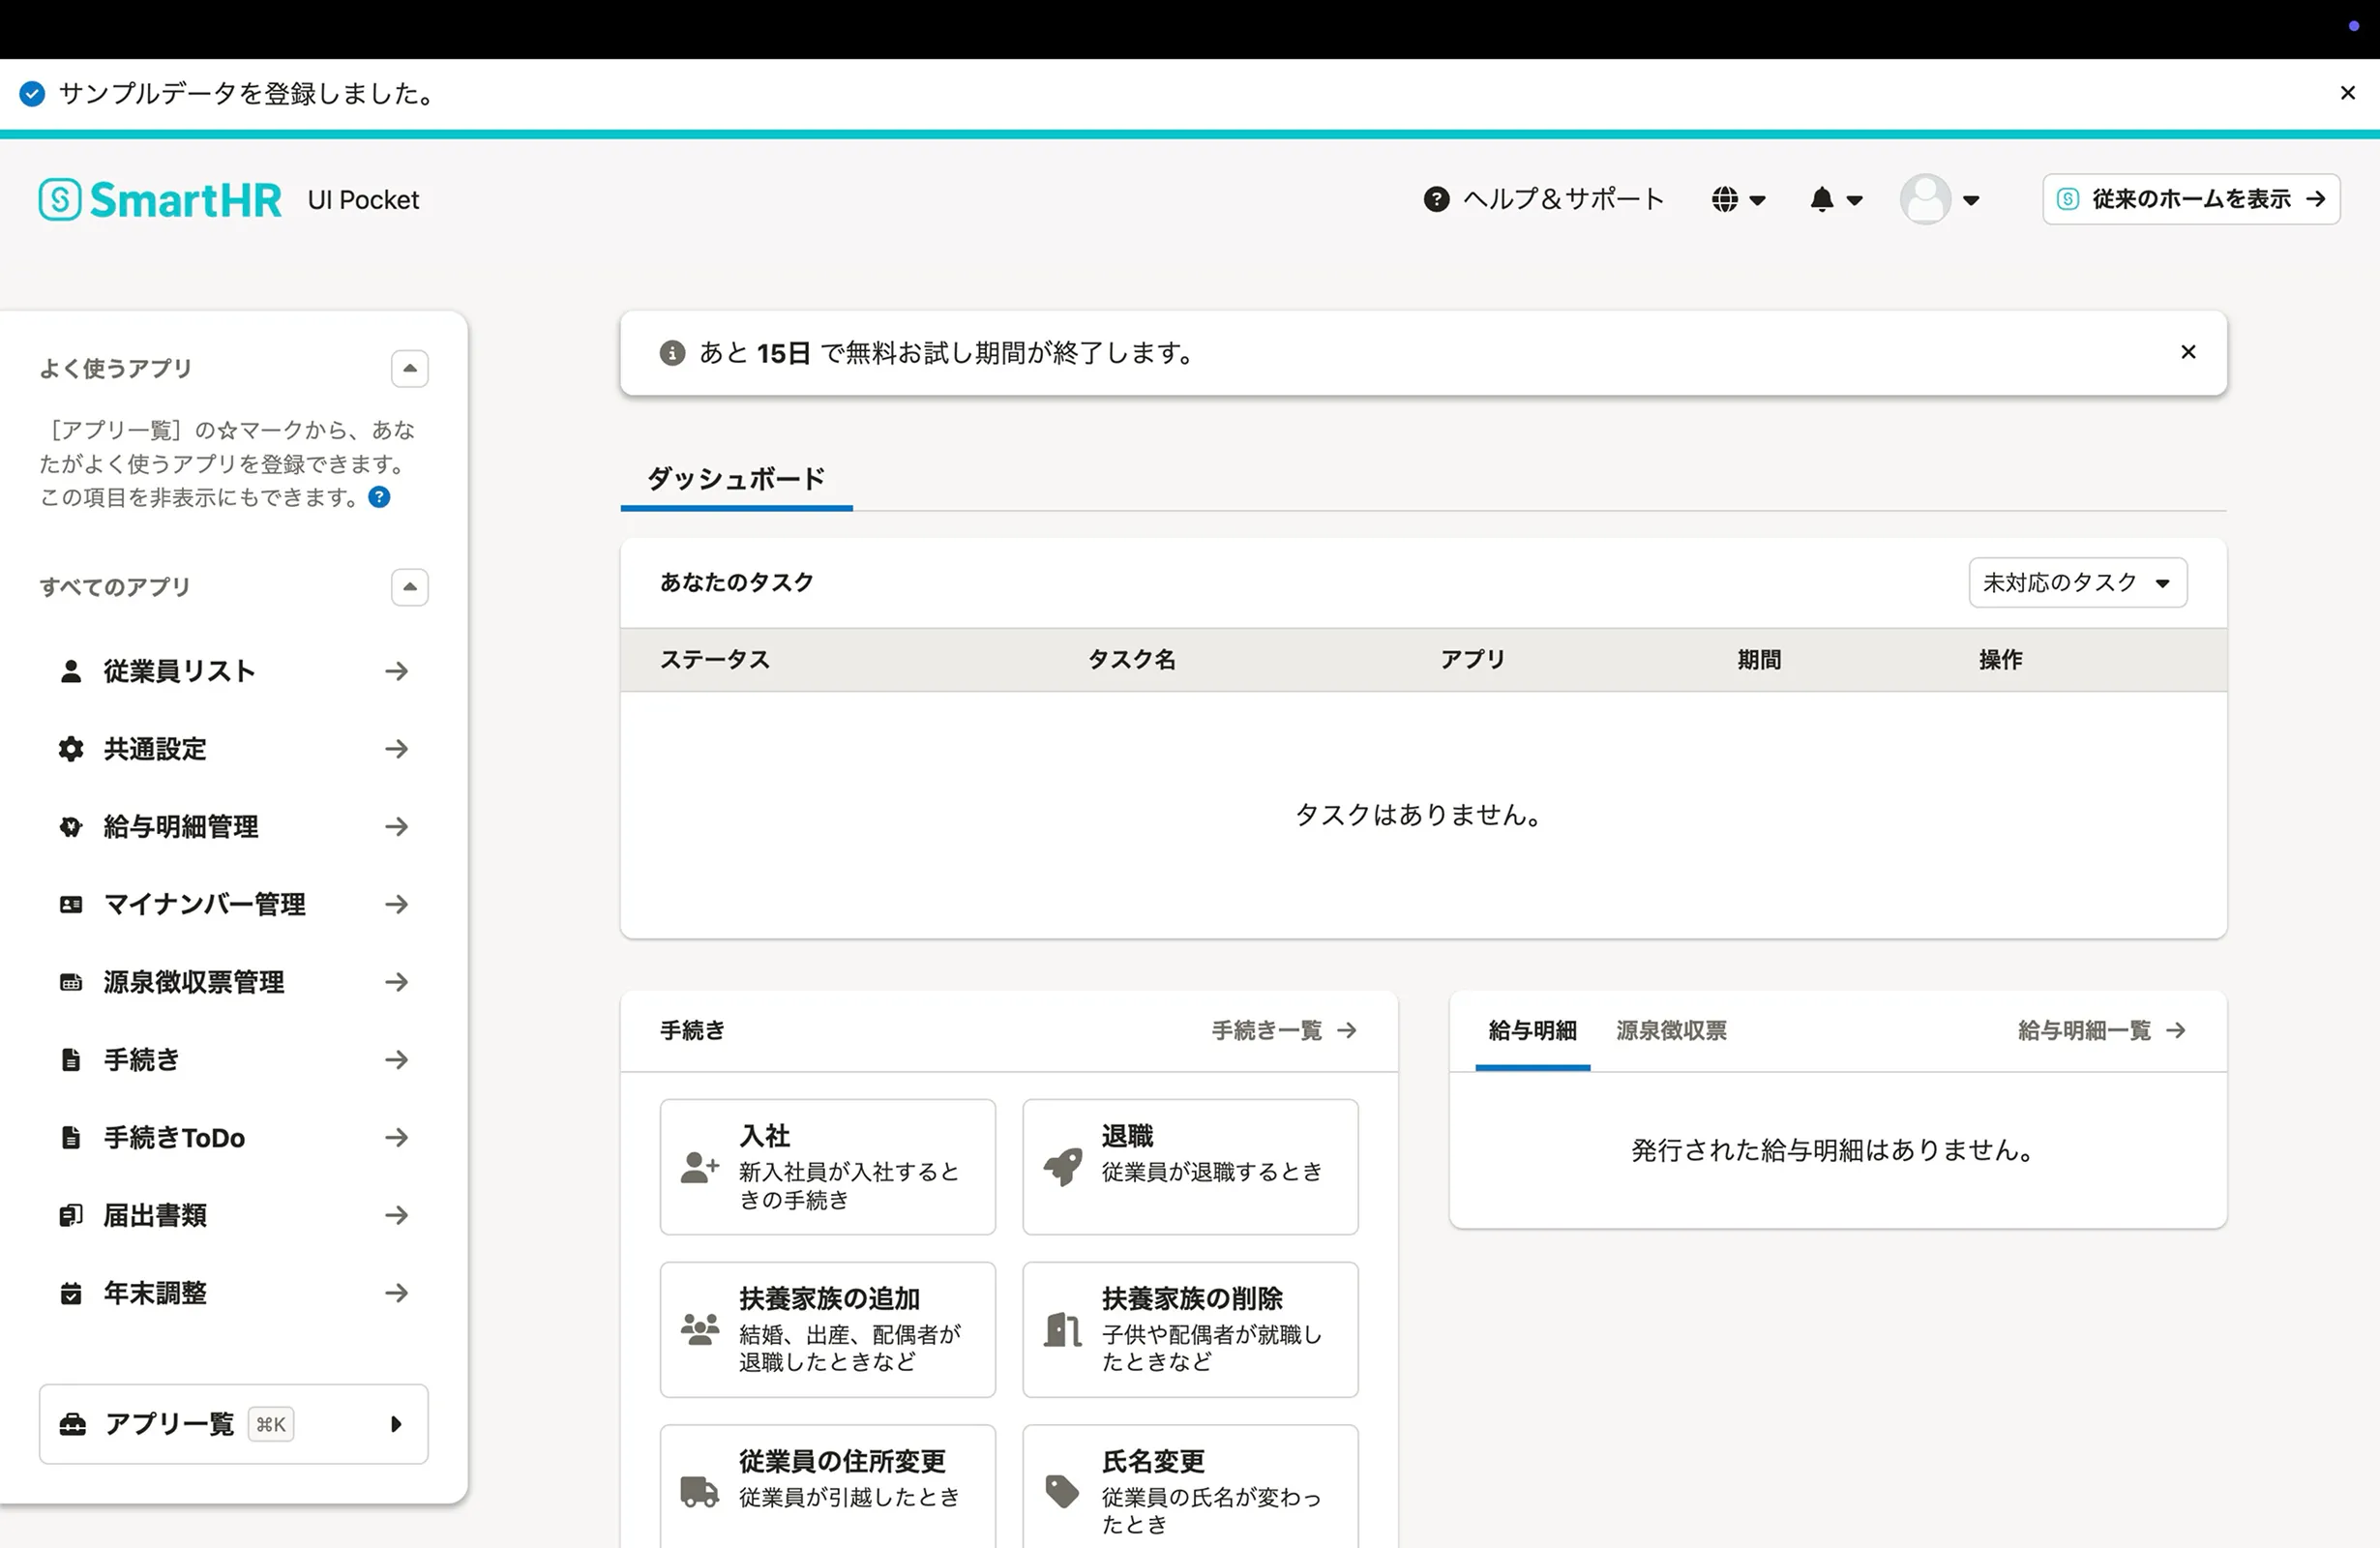The height and width of the screenshot is (1548, 2380).
Task: Click the アプリ一覧 briefcase icon
Action: (72, 1423)
